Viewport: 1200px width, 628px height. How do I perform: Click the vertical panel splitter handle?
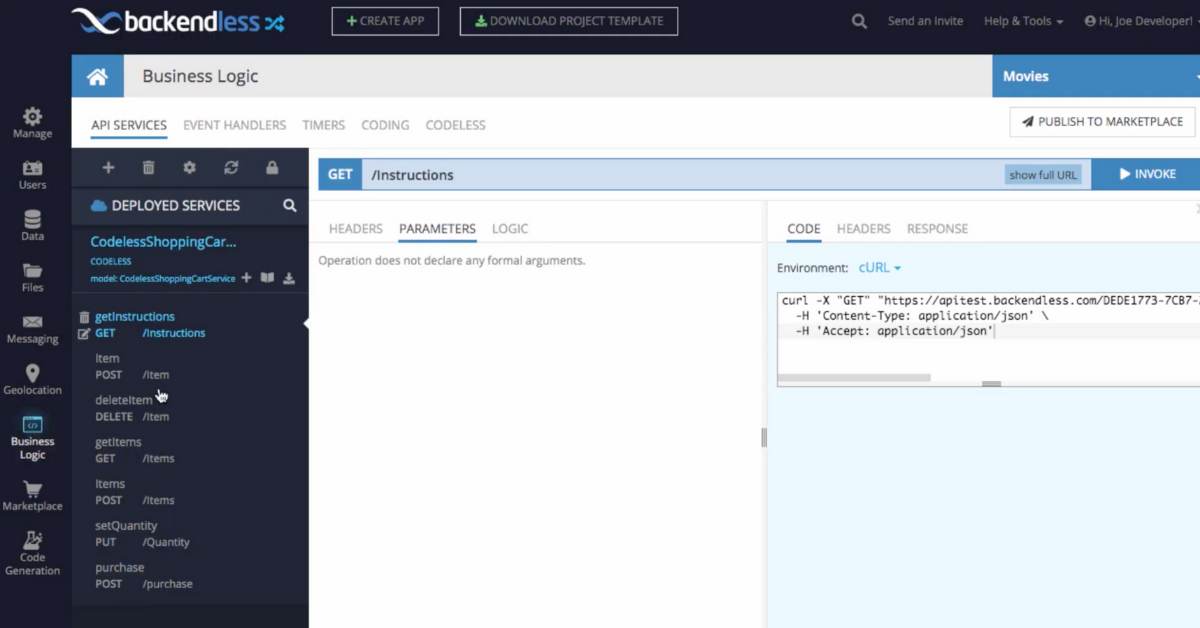pyautogui.click(x=764, y=437)
